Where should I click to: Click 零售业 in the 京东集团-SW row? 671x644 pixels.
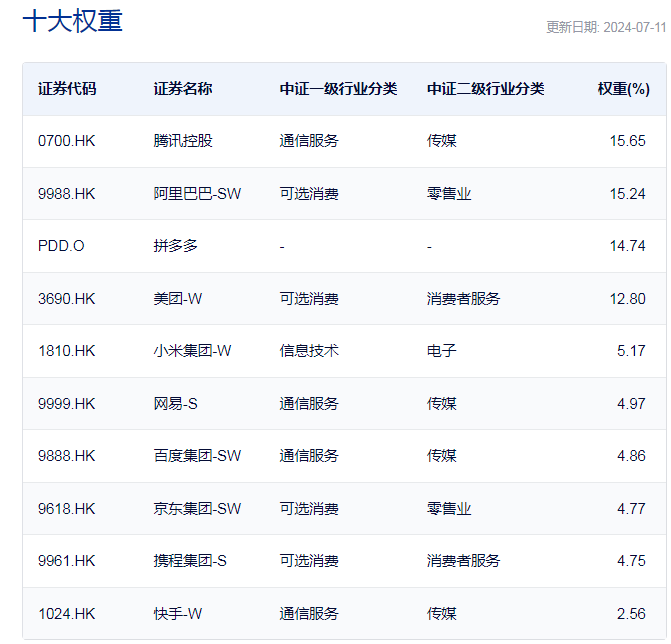pos(449,509)
